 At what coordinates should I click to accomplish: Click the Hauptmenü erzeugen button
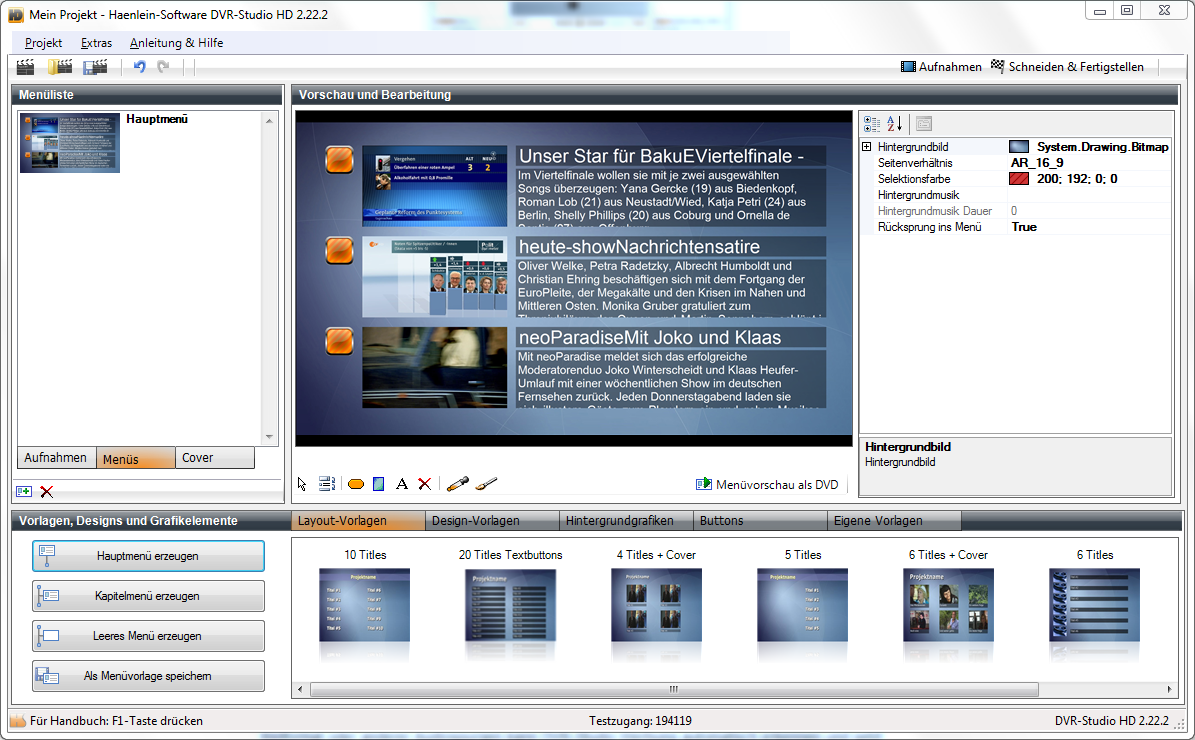tap(148, 556)
